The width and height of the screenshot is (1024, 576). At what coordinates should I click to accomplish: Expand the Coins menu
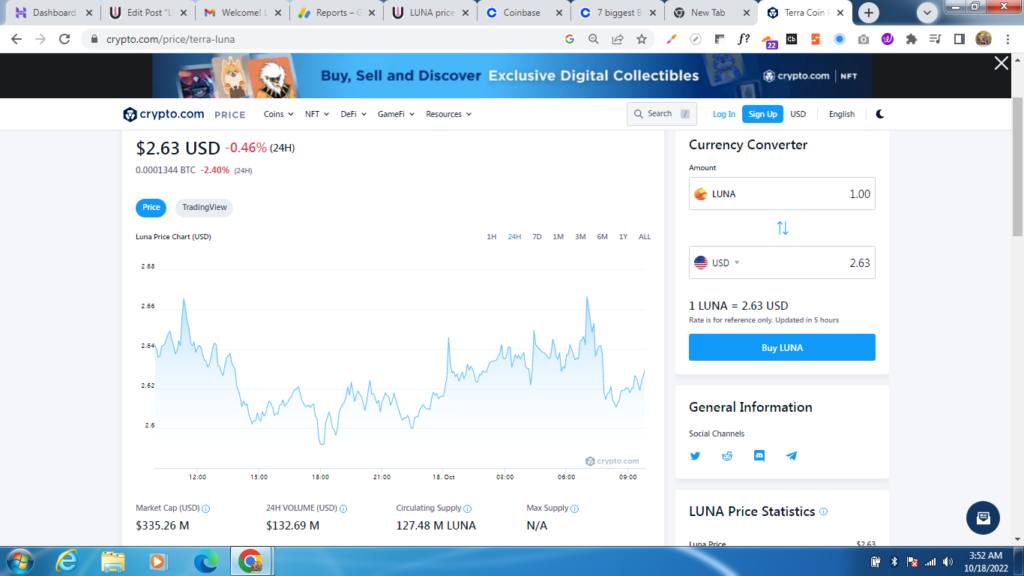pos(278,114)
